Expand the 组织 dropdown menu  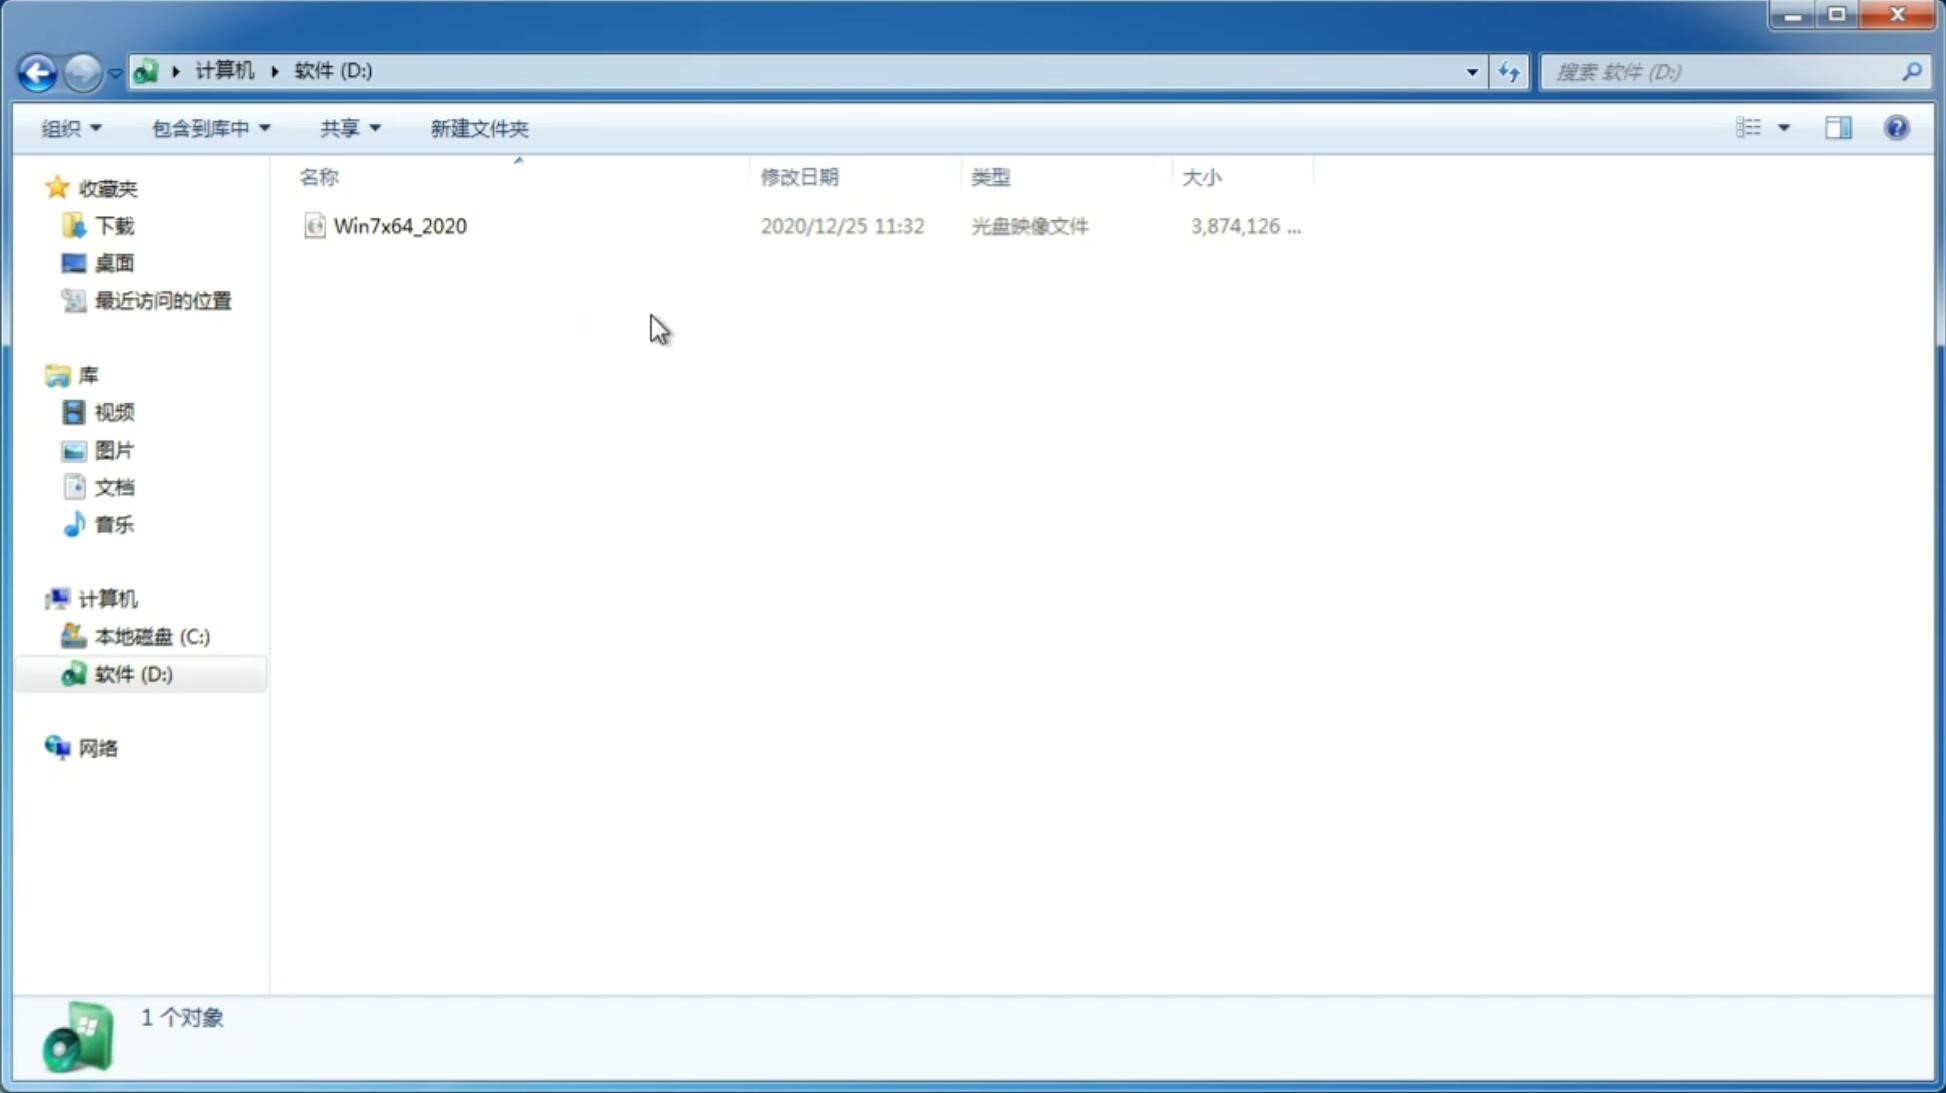pyautogui.click(x=71, y=126)
